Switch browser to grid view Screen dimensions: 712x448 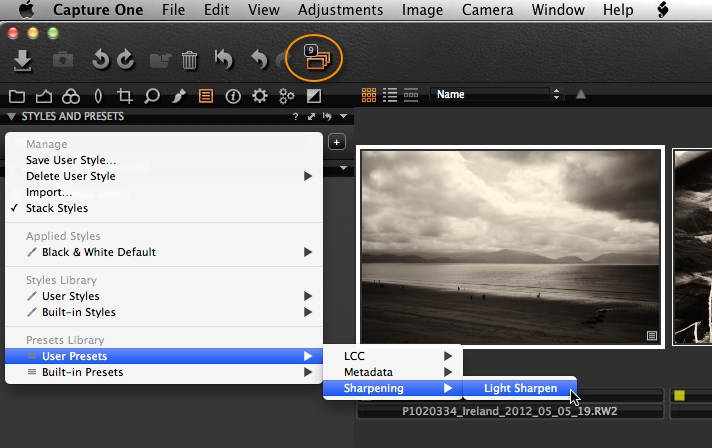369,95
